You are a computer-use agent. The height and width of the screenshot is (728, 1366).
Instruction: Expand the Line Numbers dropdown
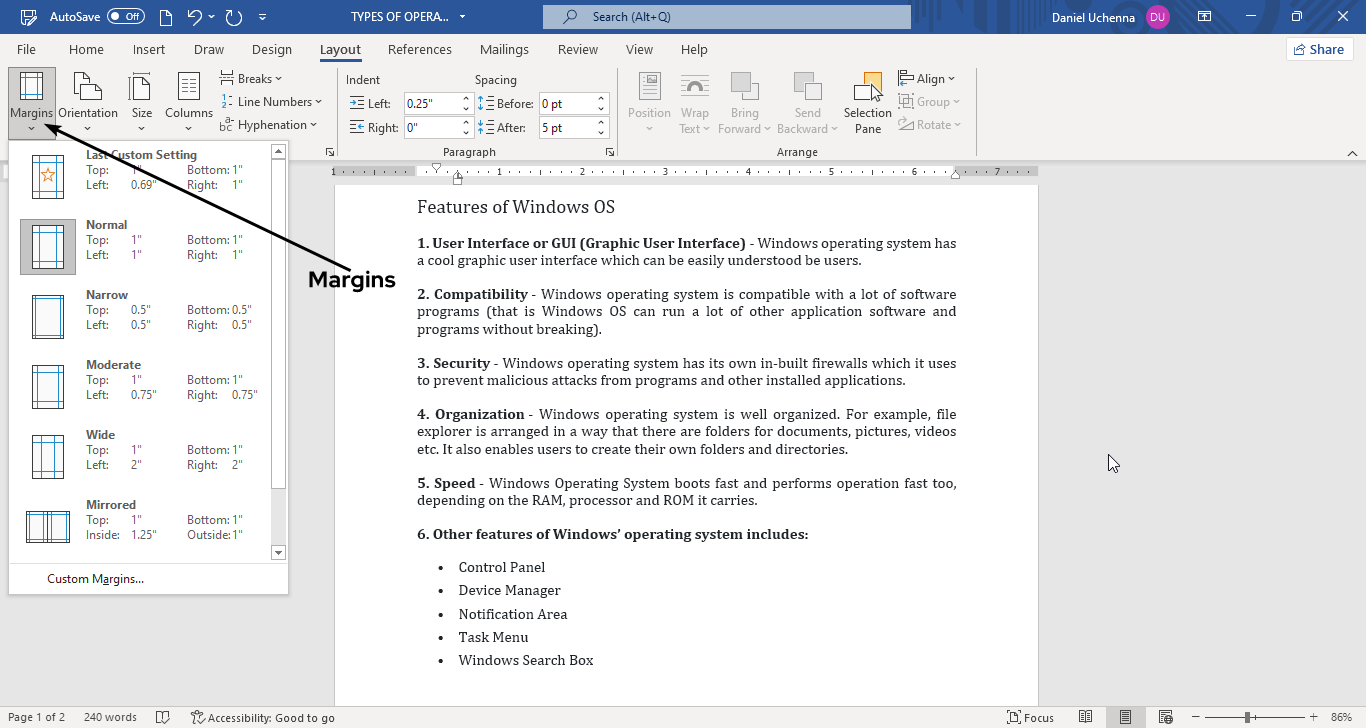pos(271,102)
